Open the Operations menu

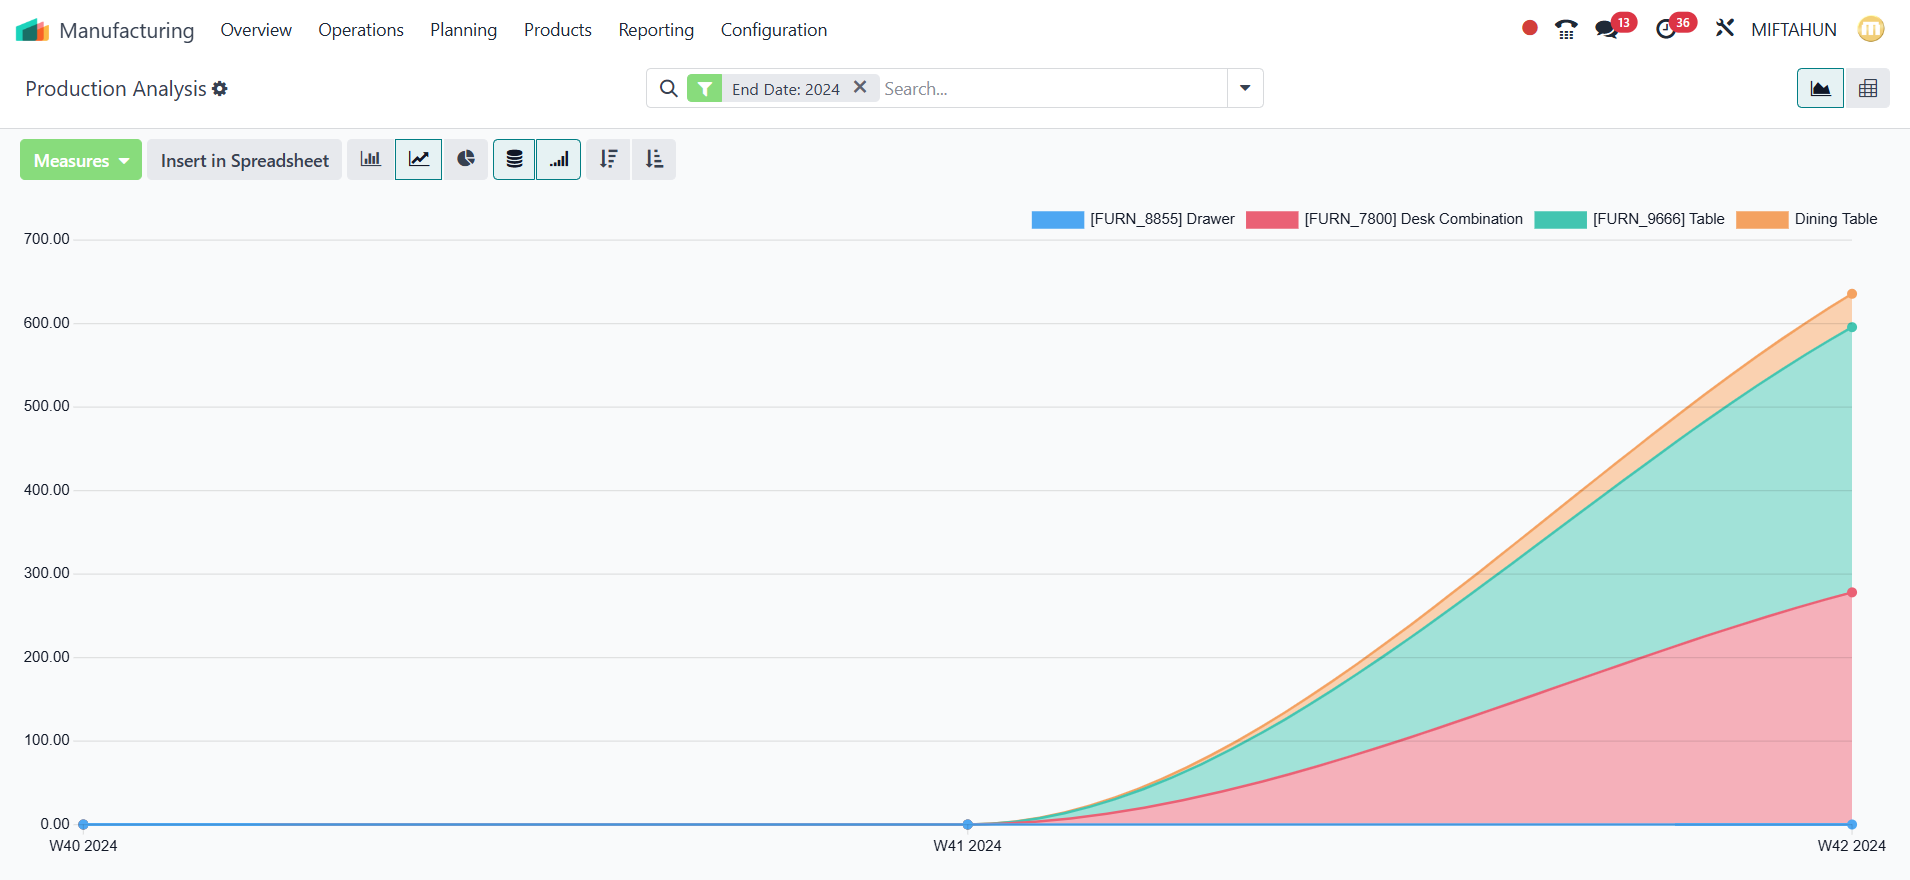[x=361, y=30]
